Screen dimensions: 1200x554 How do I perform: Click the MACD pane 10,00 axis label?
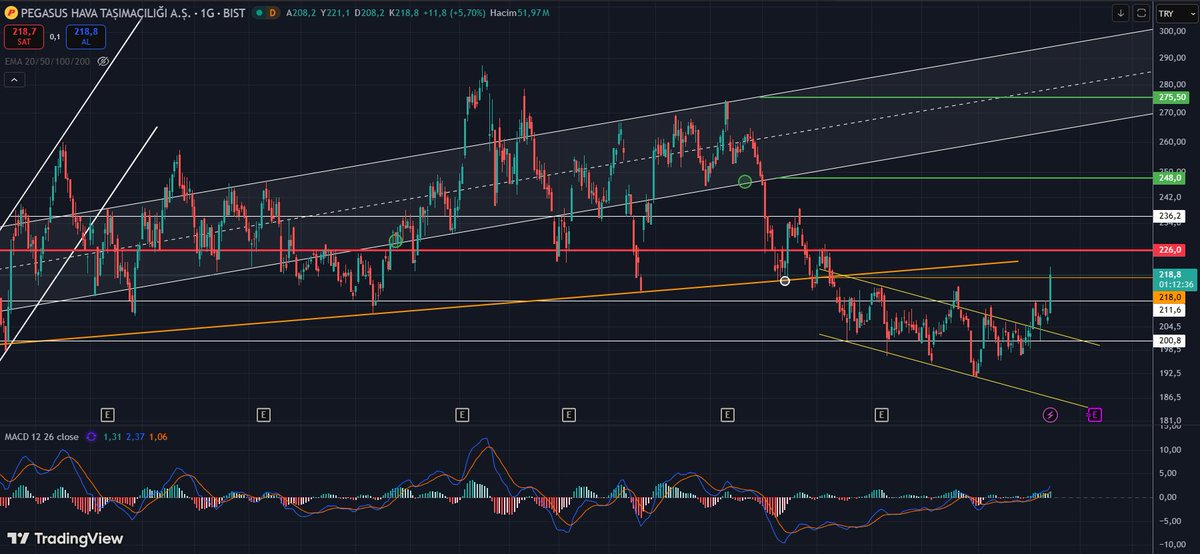tap(1171, 449)
